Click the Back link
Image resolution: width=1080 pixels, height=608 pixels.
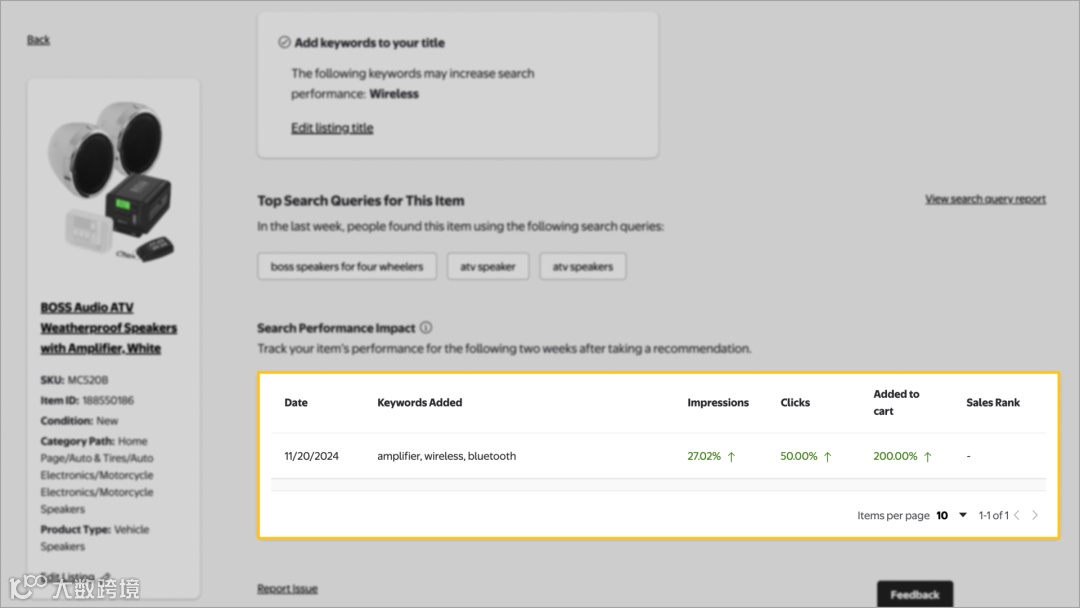pyautogui.click(x=38, y=40)
